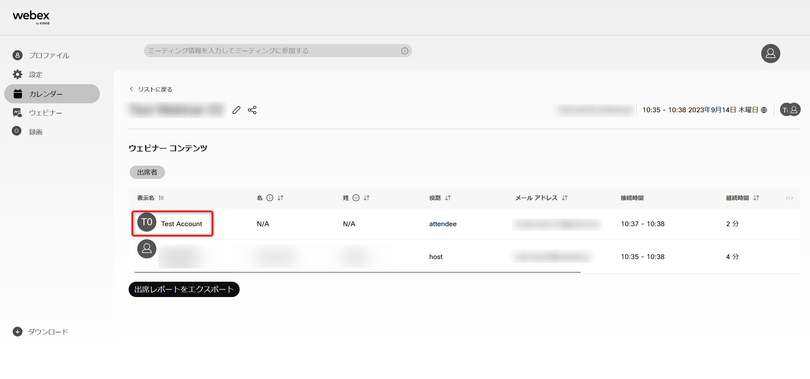This screenshot has width=810, height=379.
Task: Click the ウェビナー コンテンツ heading
Action: point(168,148)
